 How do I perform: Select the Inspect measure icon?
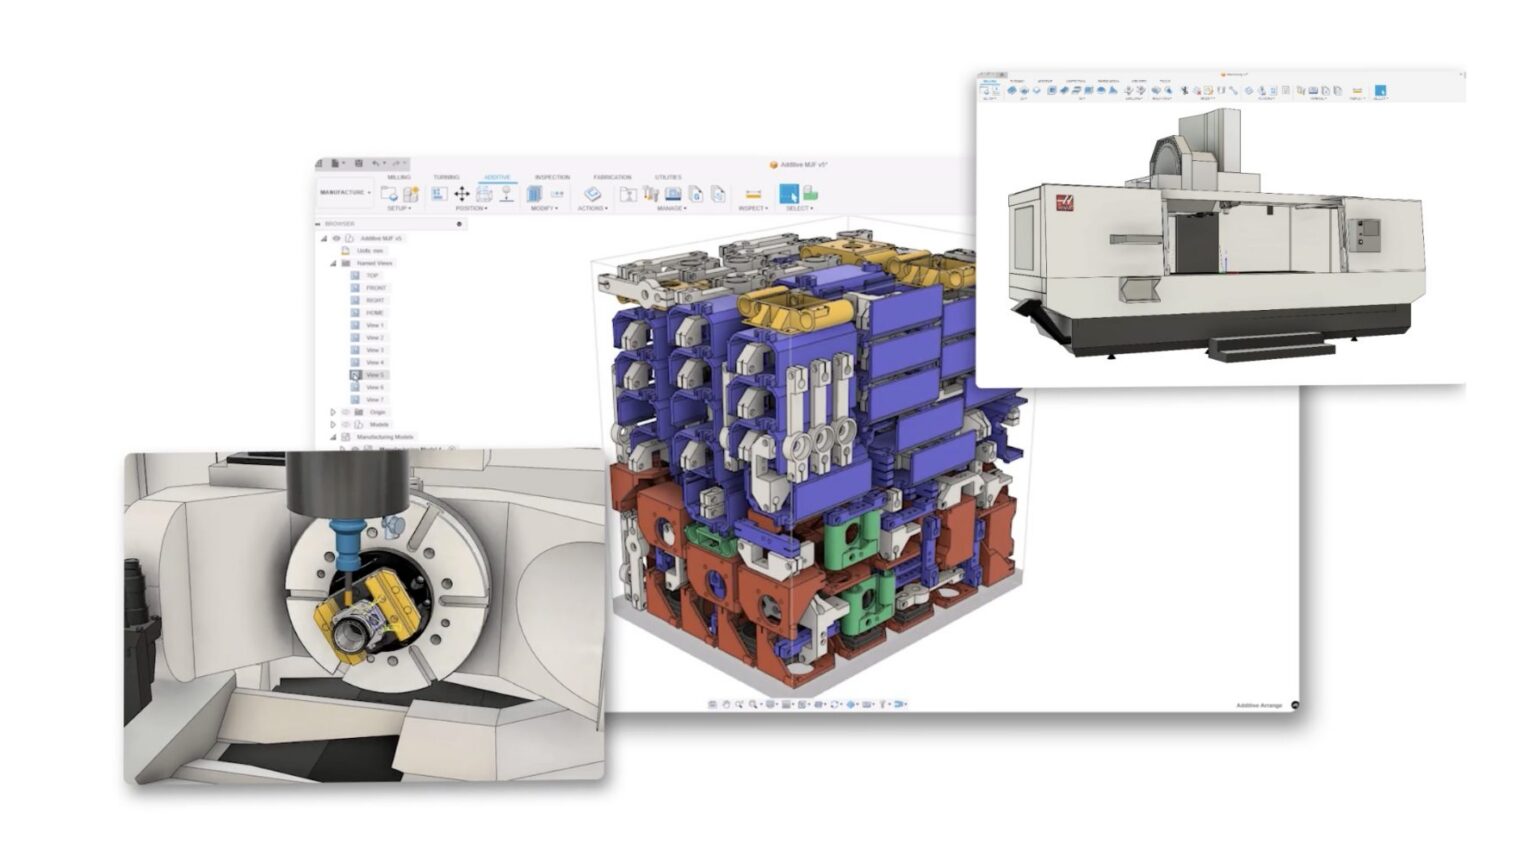coord(753,194)
